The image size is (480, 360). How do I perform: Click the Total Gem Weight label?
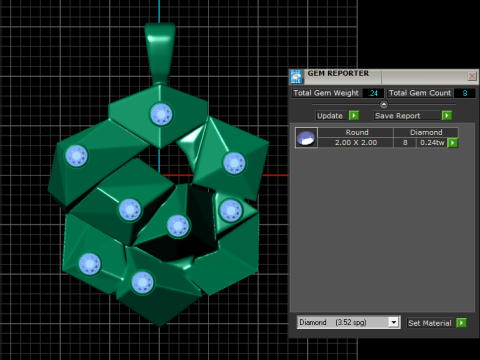(x=326, y=93)
